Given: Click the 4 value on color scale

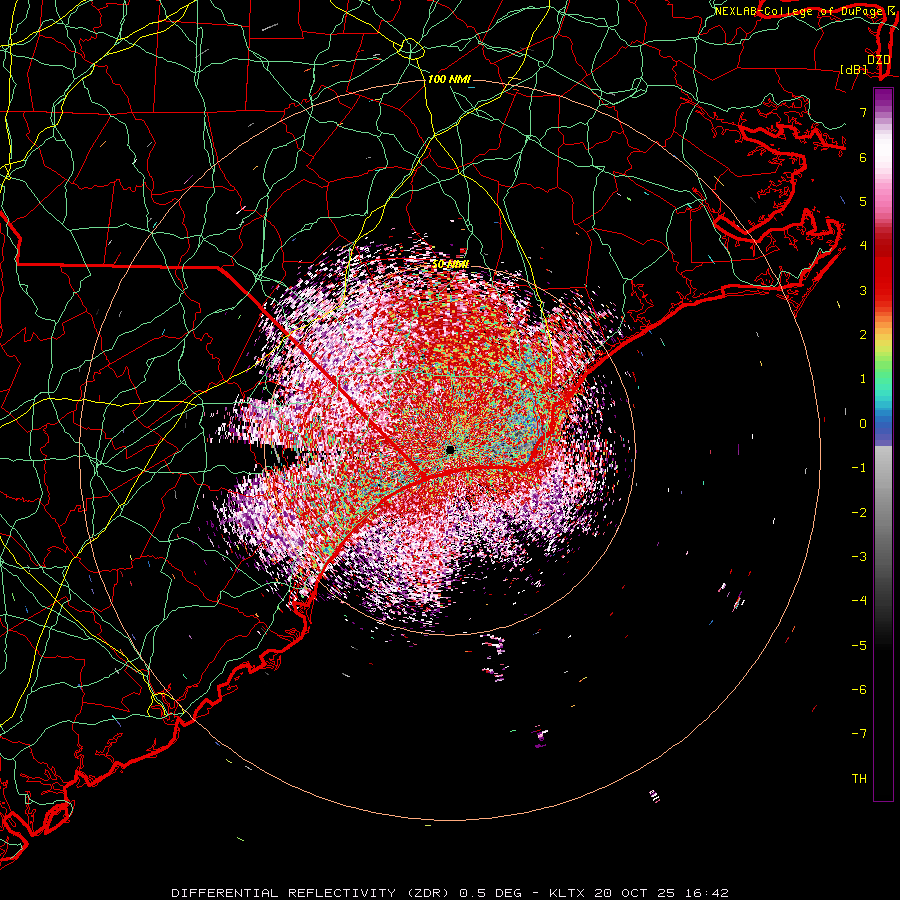Looking at the screenshot, I should coord(863,246).
